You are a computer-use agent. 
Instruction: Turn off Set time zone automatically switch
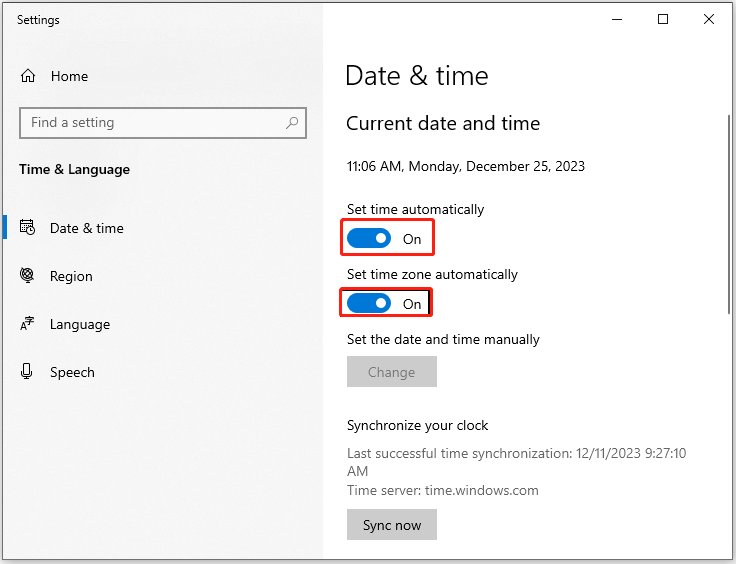369,304
